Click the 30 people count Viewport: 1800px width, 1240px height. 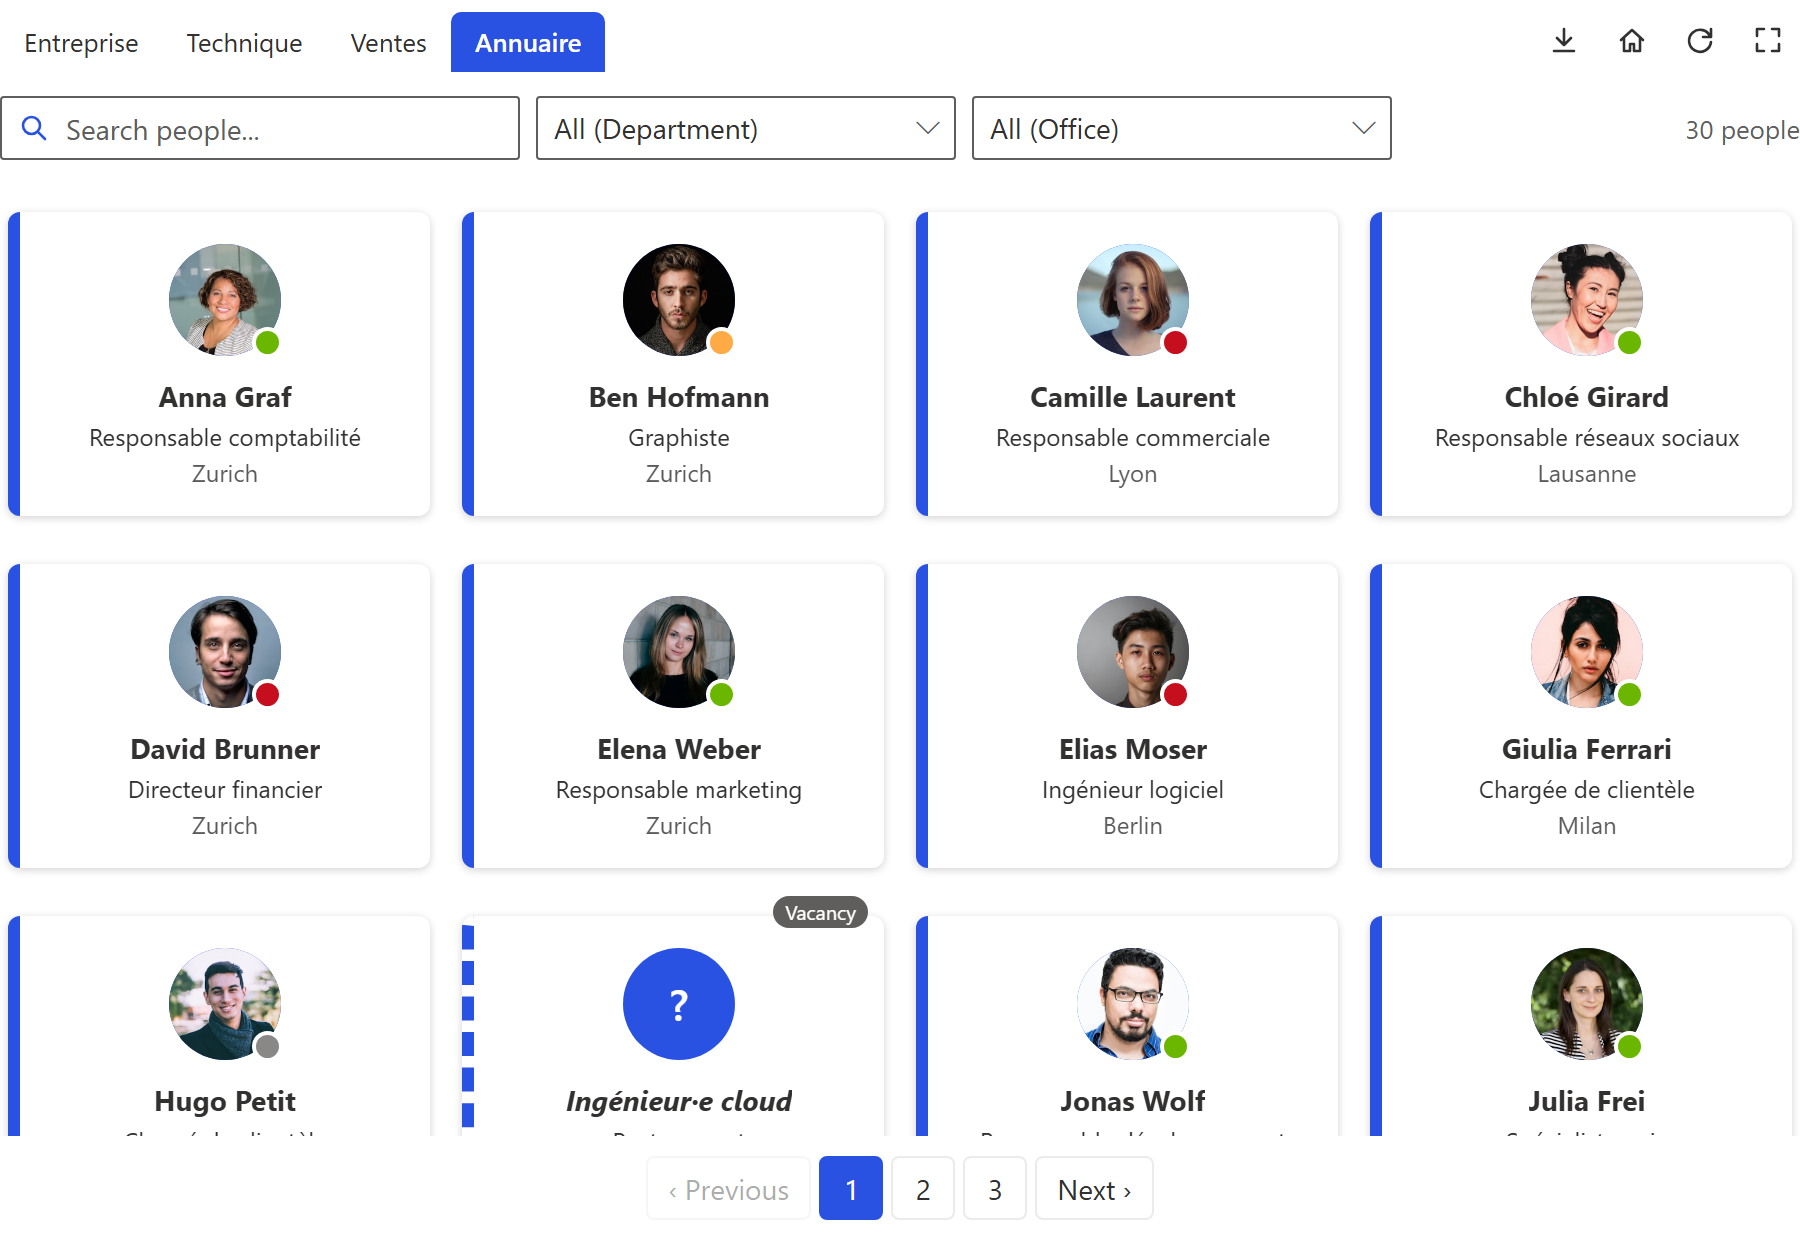click(1742, 130)
